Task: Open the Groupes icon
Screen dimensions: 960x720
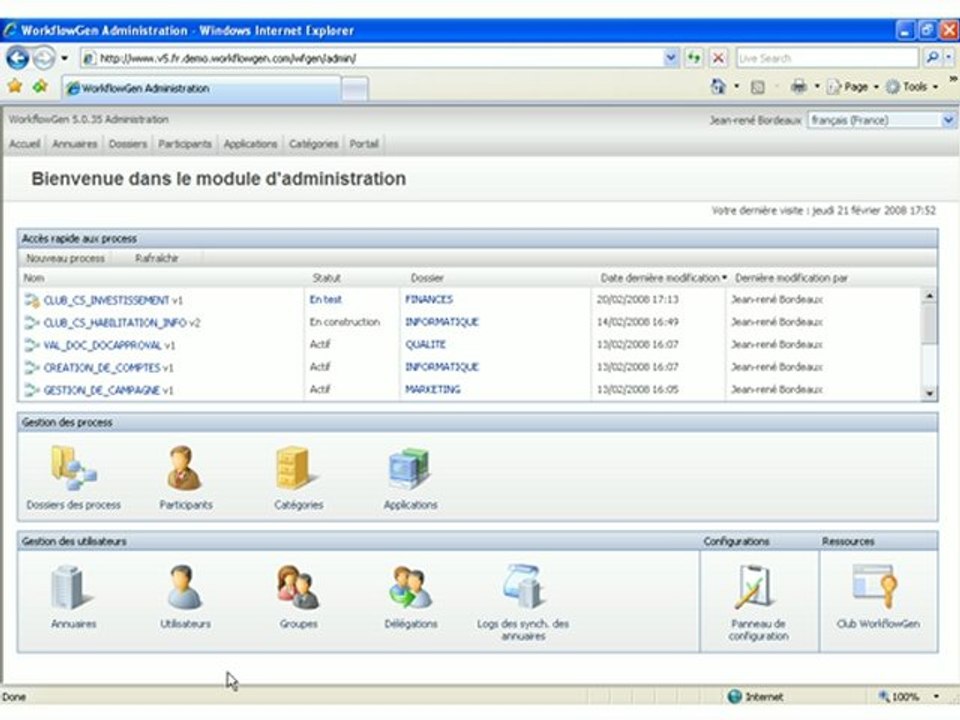Action: (298, 588)
